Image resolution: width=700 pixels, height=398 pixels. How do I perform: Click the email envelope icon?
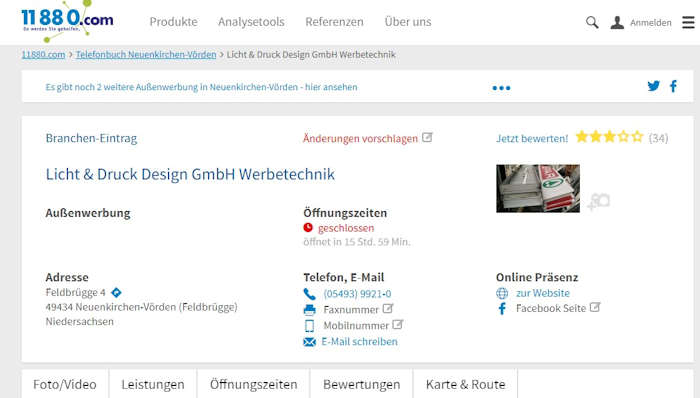tap(309, 342)
